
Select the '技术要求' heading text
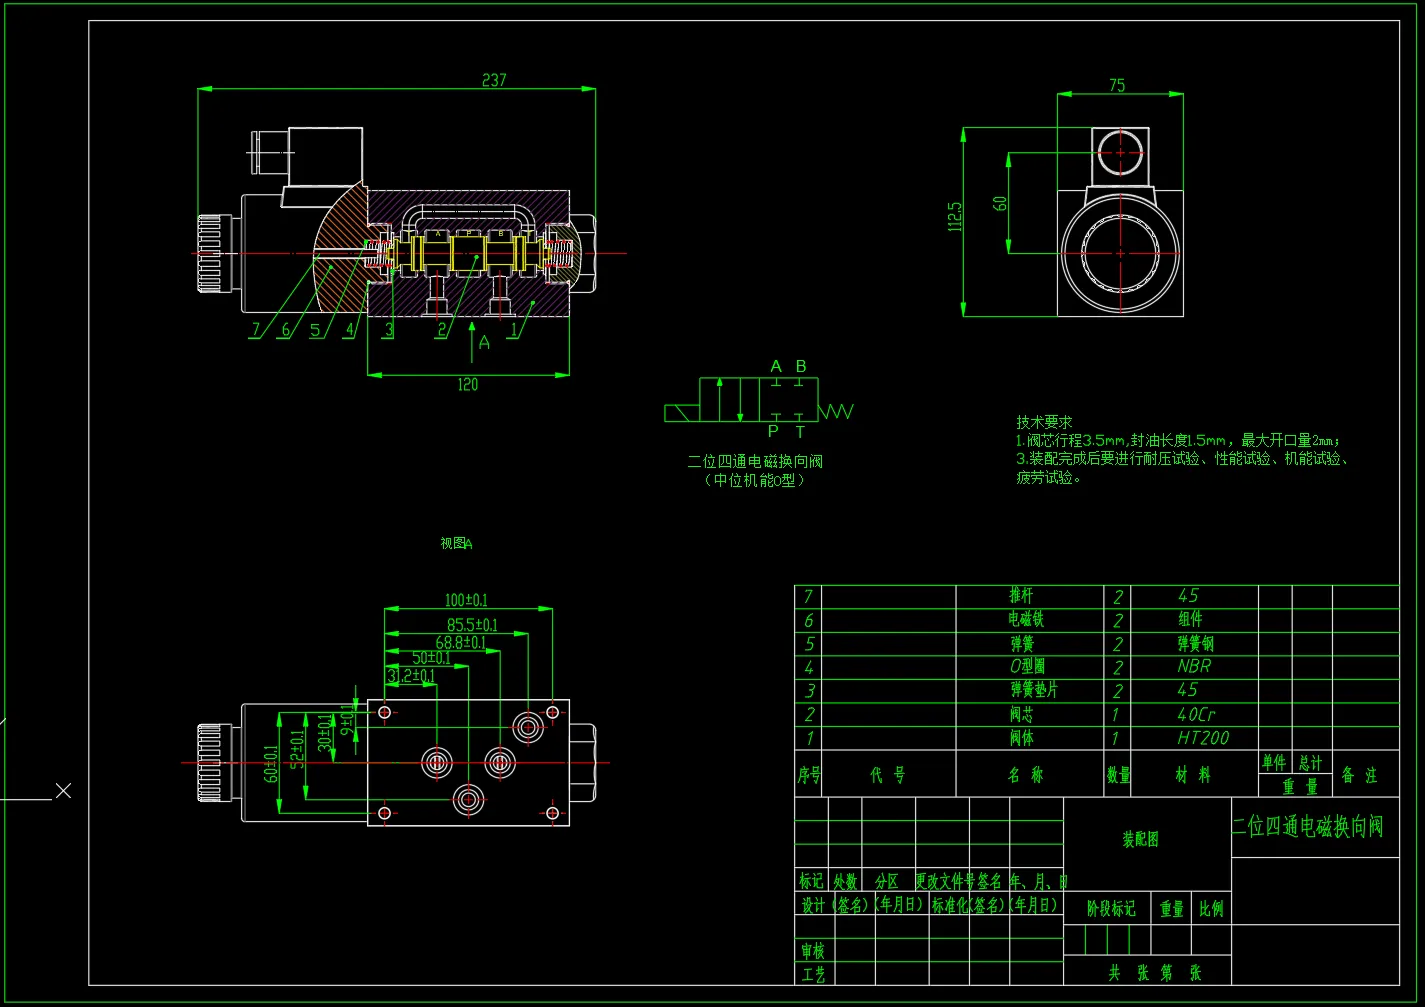[x=1044, y=422]
